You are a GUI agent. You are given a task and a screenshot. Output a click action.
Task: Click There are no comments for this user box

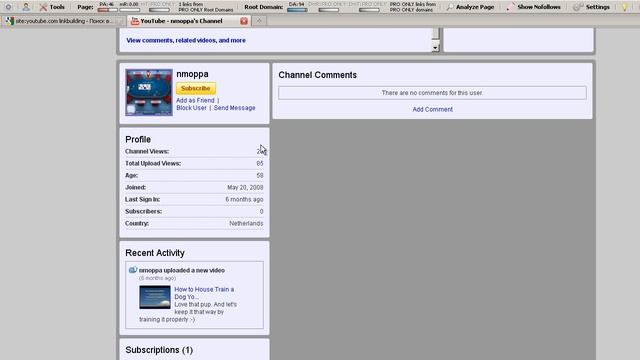coord(432,93)
